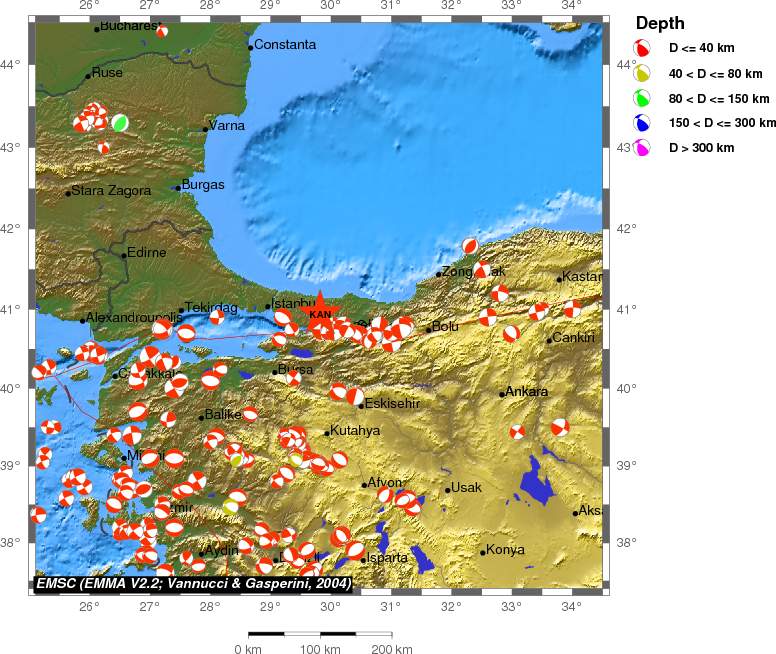This screenshot has height=654, width=776.
Task: Click the Bolu city label
Action: pyautogui.click(x=445, y=327)
